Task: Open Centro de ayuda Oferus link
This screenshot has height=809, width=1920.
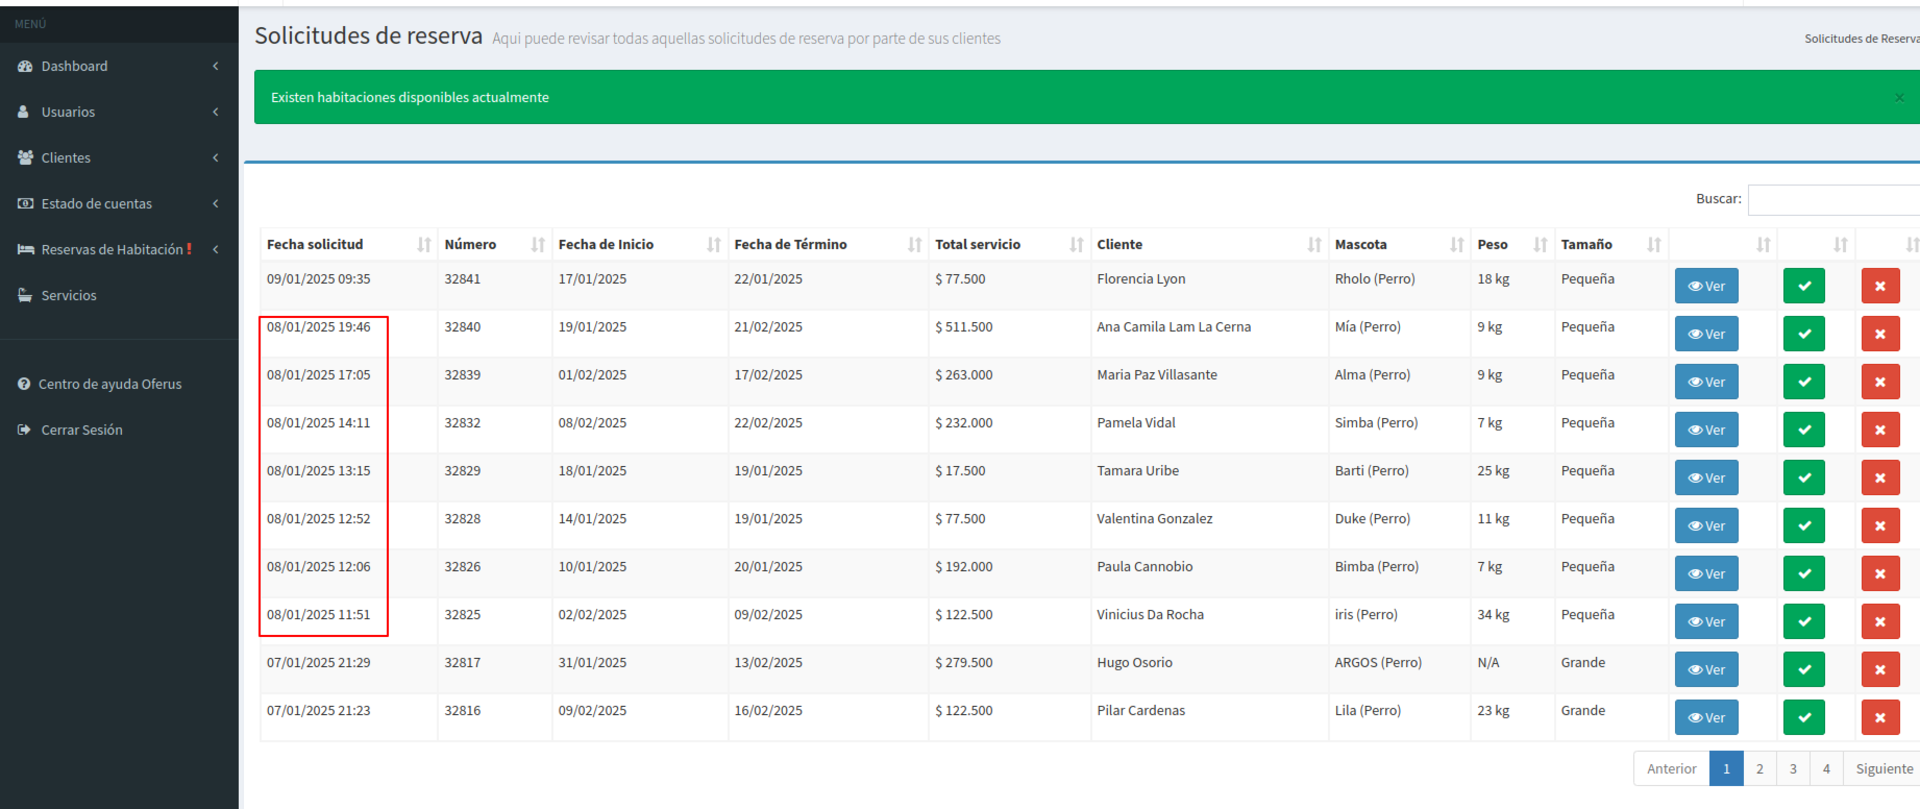Action: [109, 384]
